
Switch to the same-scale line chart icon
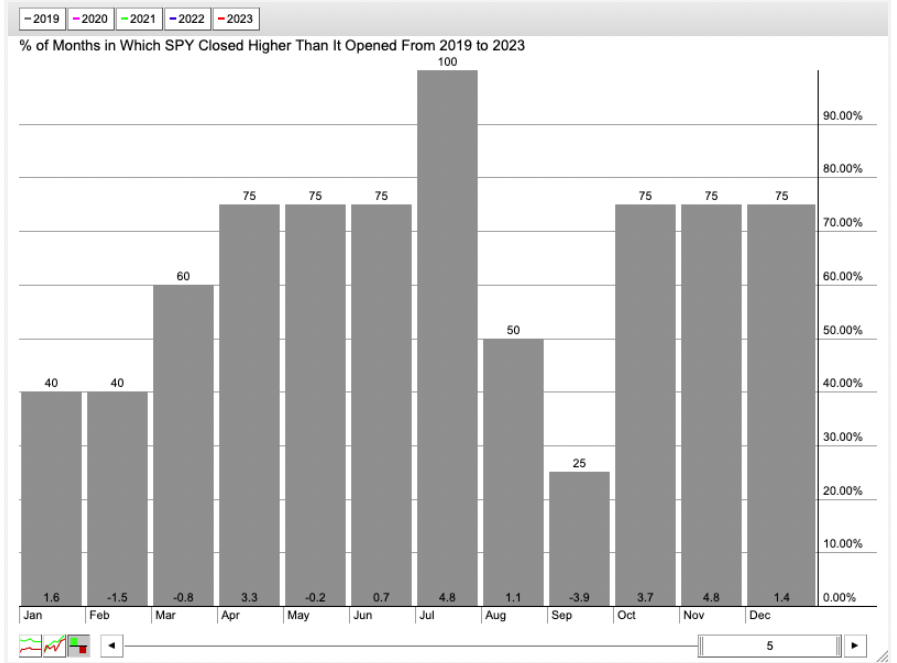pyautogui.click(x=54, y=645)
